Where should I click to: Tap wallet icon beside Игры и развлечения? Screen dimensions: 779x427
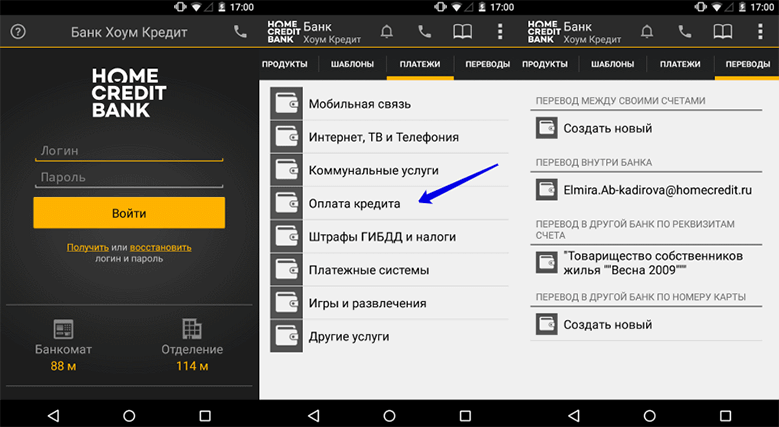coord(286,303)
